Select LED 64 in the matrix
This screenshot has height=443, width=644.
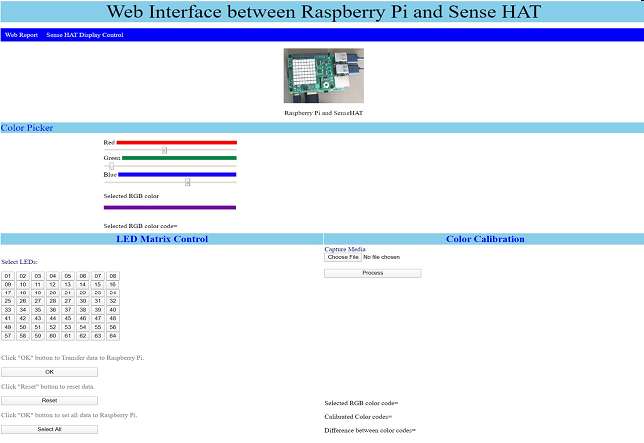click(x=113, y=336)
